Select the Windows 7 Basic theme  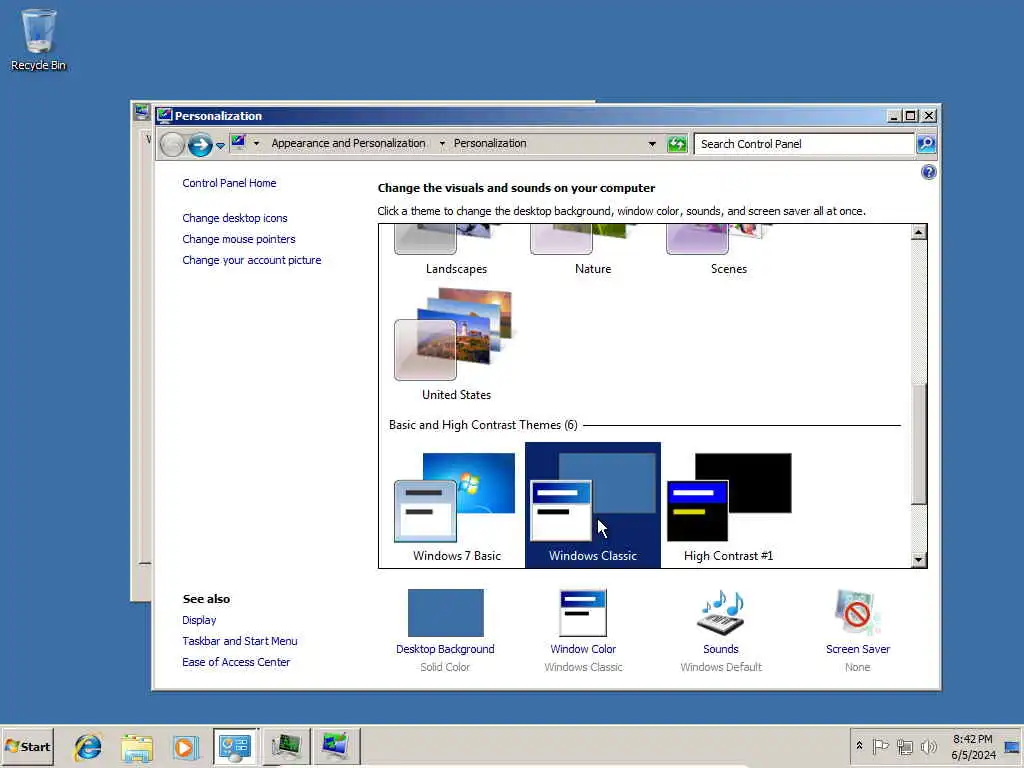tap(456, 507)
